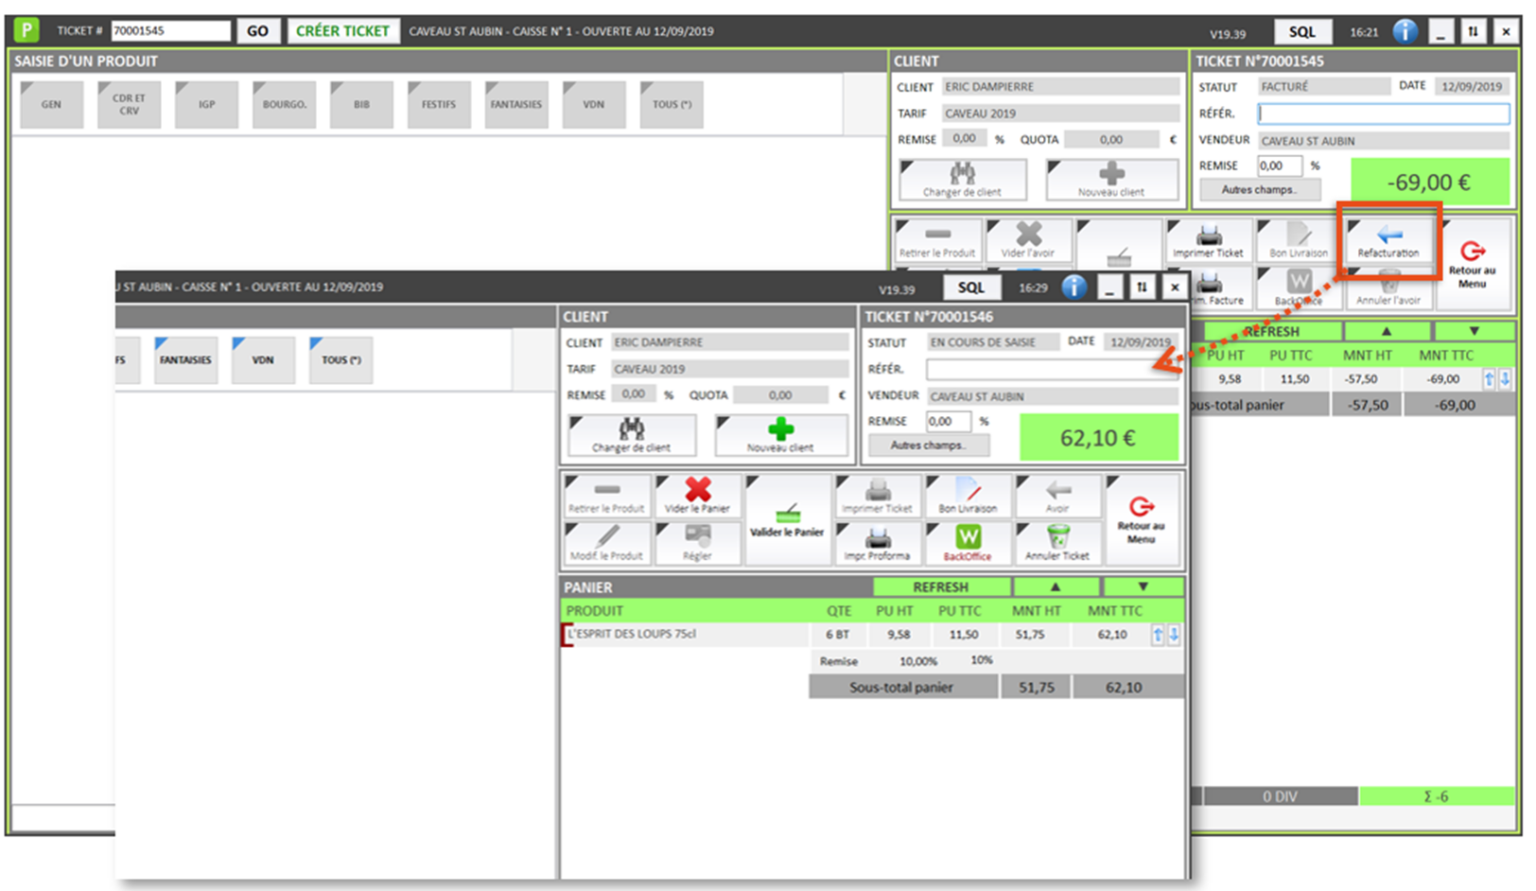The width and height of the screenshot is (1536, 891).
Task: Click the TICKET # number input field
Action: click(x=170, y=31)
